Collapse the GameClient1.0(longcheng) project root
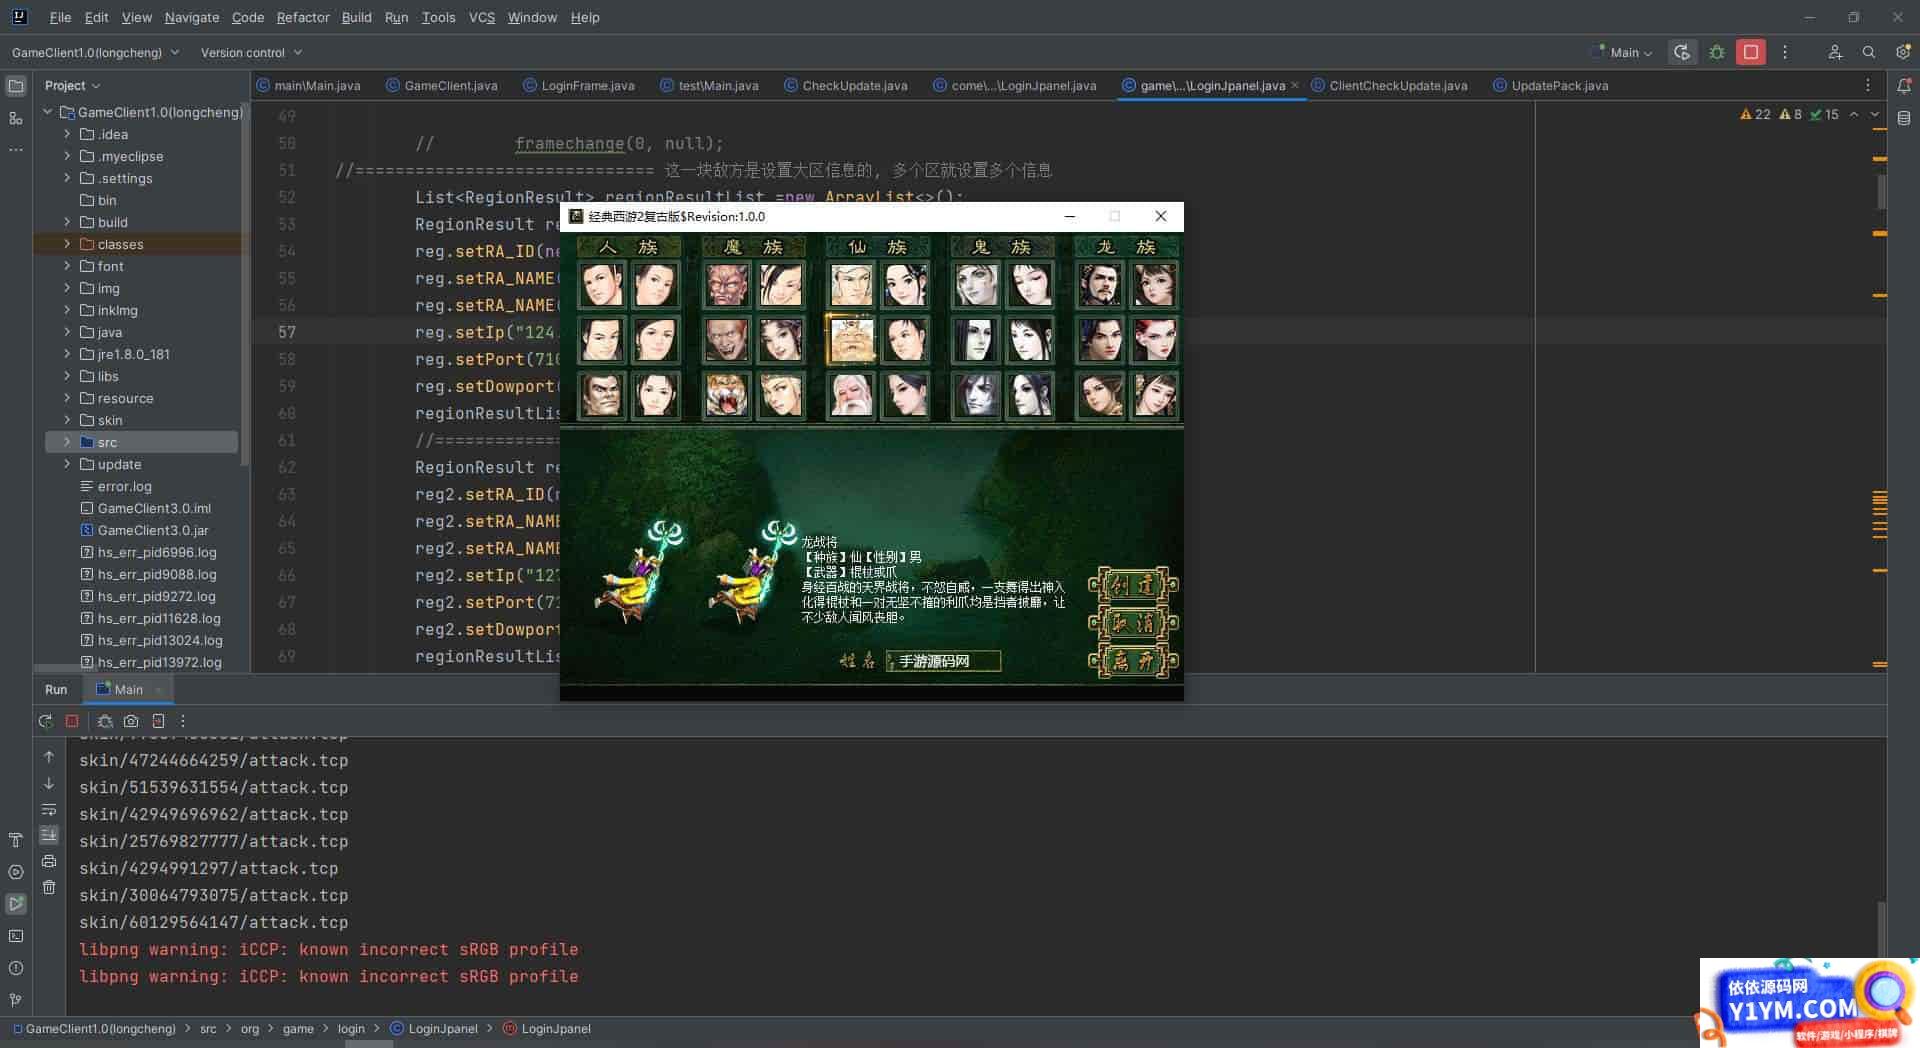Image resolution: width=1920 pixels, height=1048 pixels. point(47,112)
